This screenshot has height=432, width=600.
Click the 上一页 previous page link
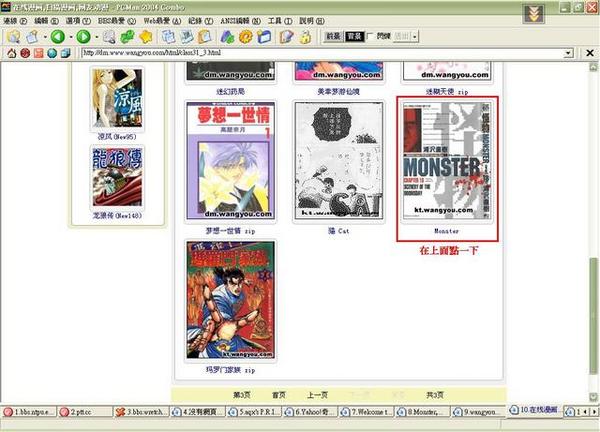click(x=317, y=395)
